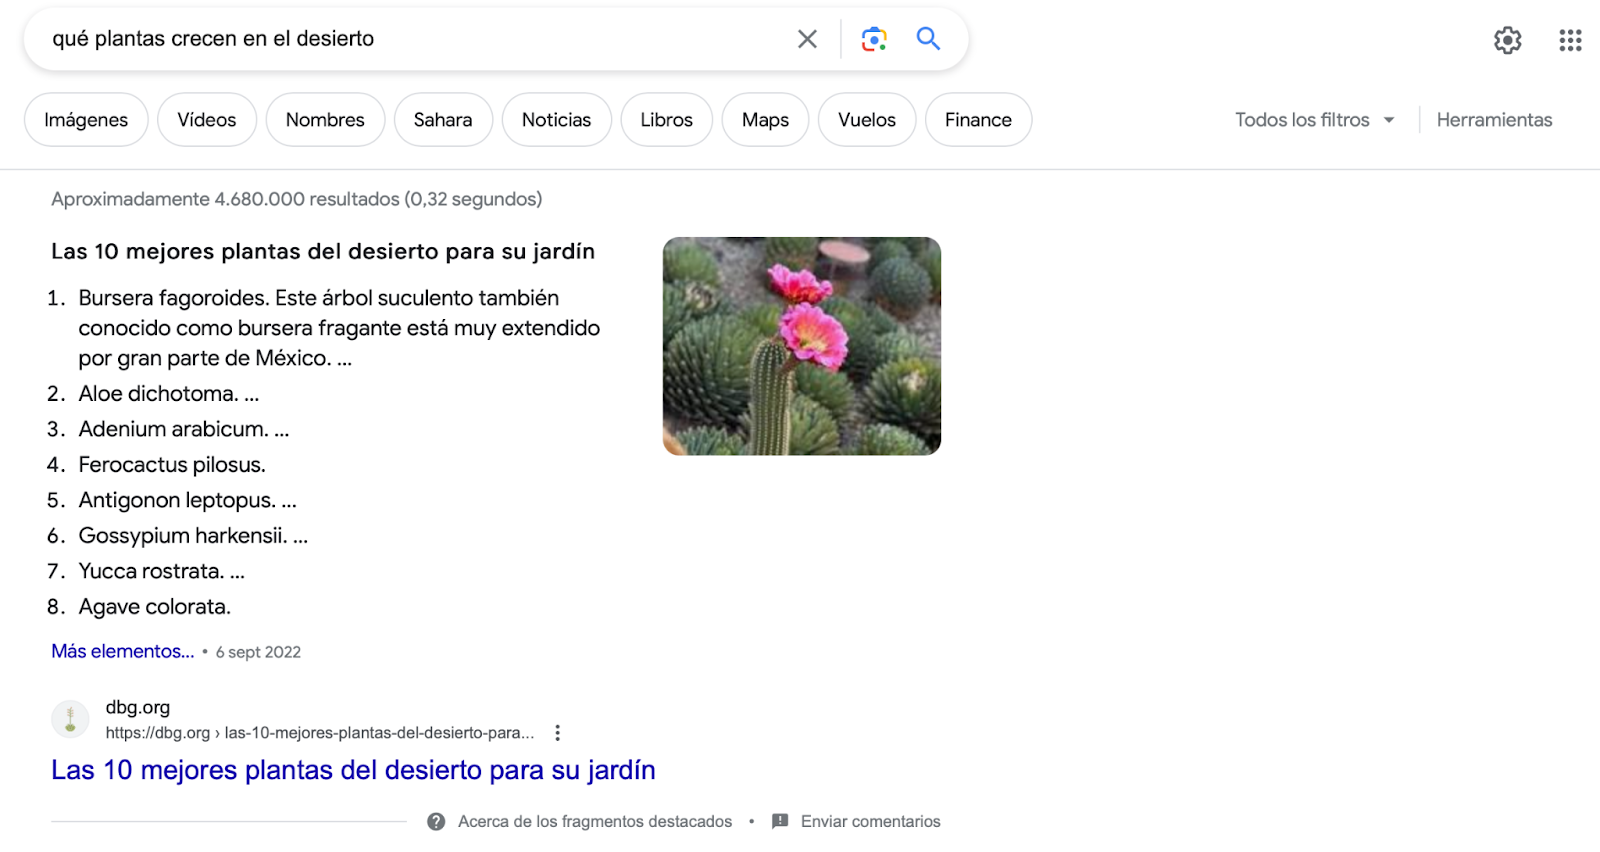Open the Google apps grid icon
This screenshot has width=1600, height=852.
(x=1570, y=40)
